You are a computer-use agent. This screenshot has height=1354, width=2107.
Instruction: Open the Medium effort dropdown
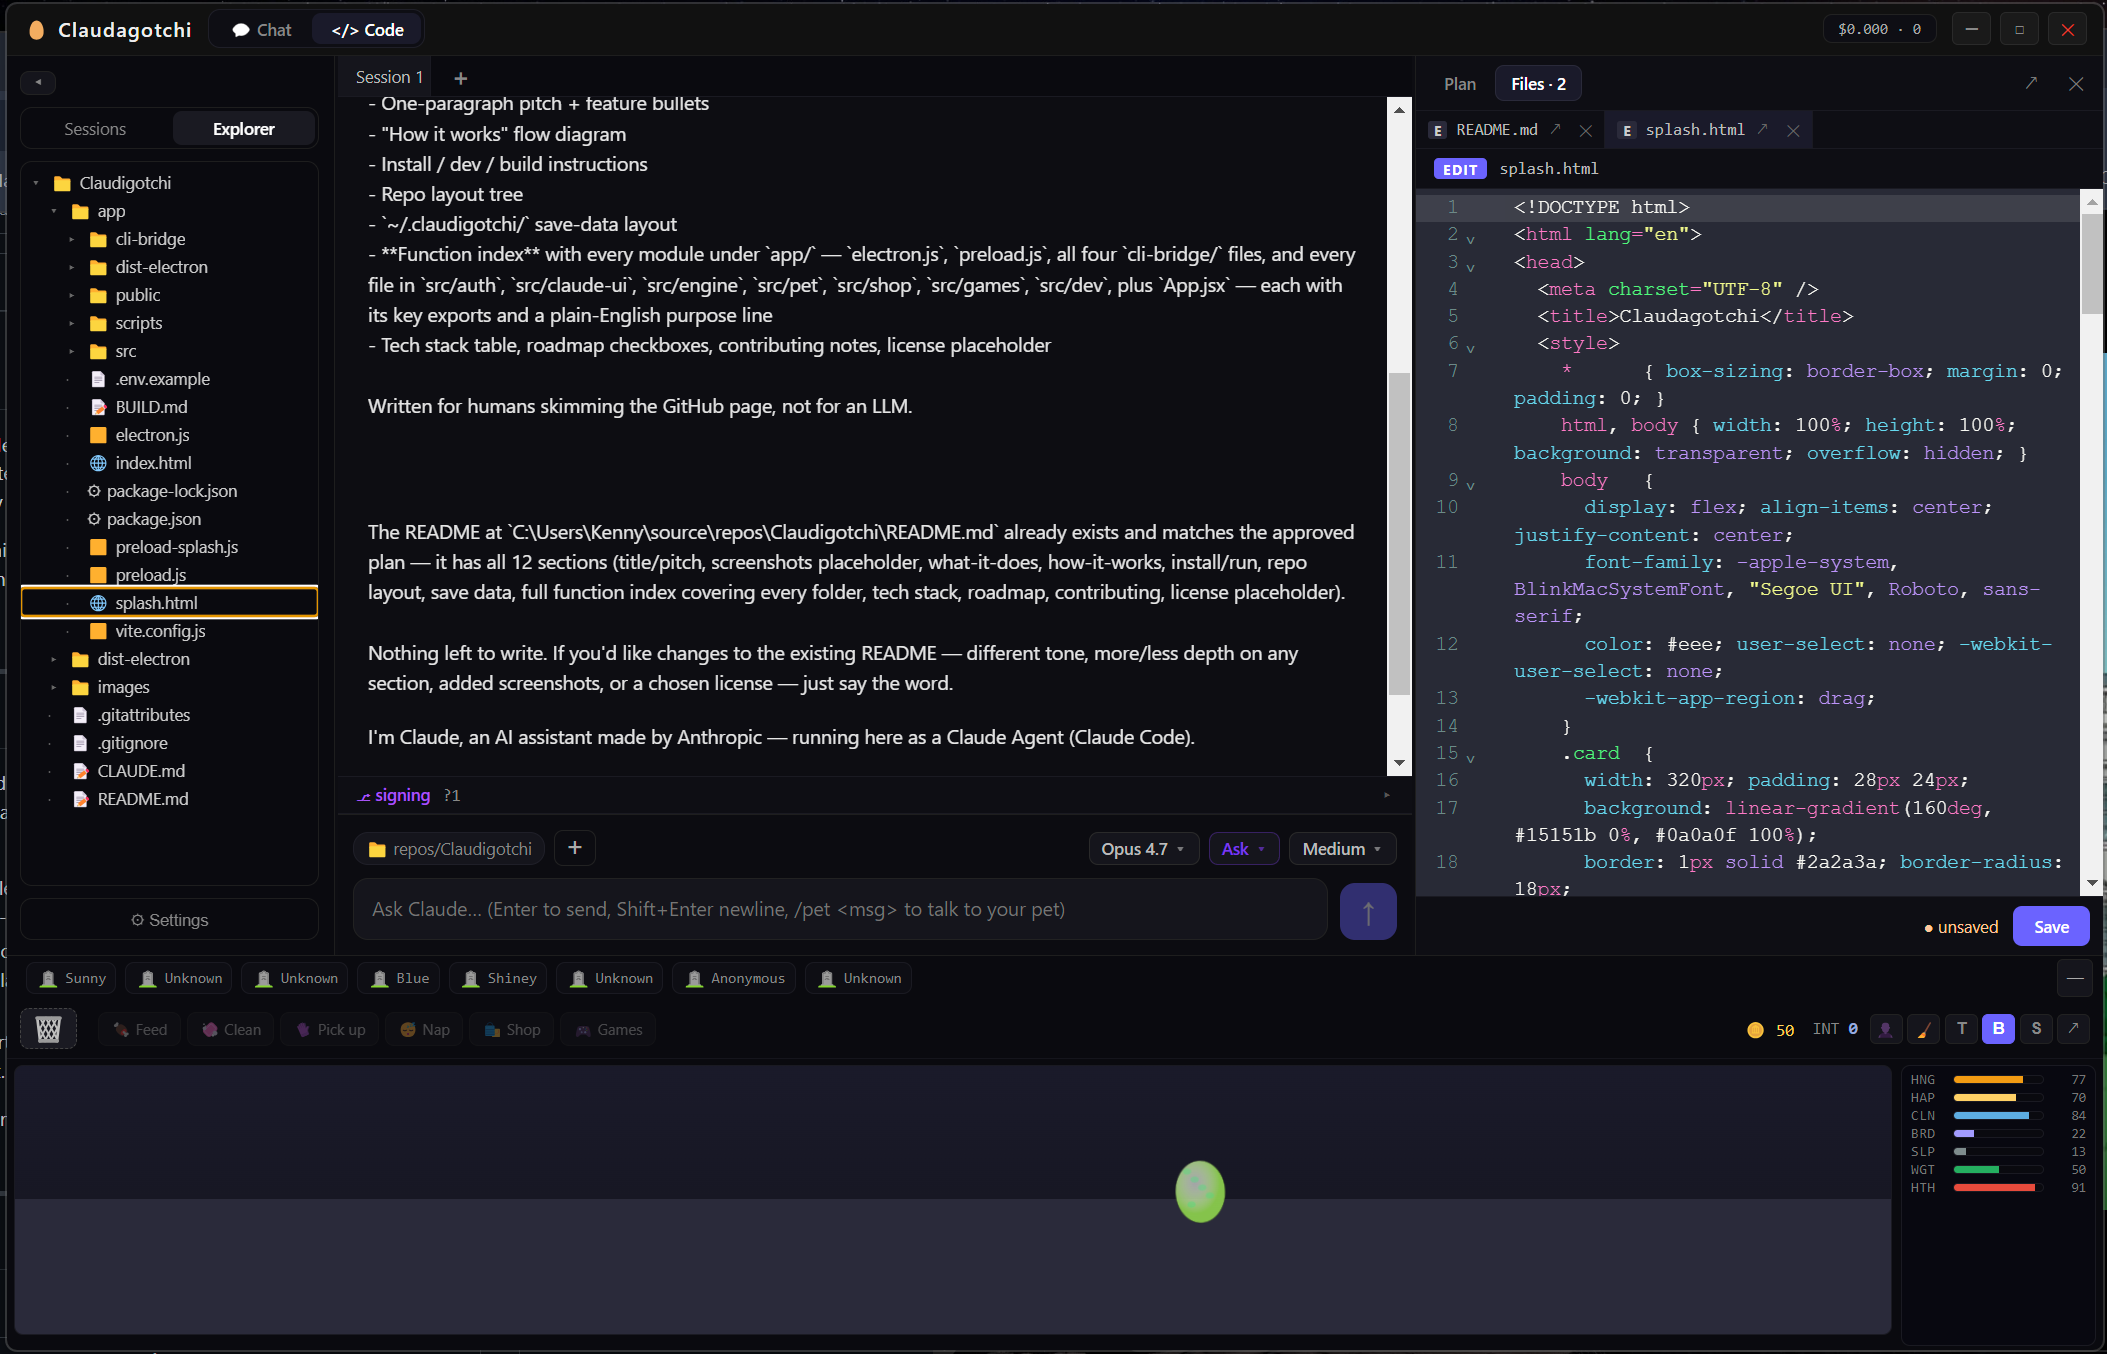click(1342, 849)
